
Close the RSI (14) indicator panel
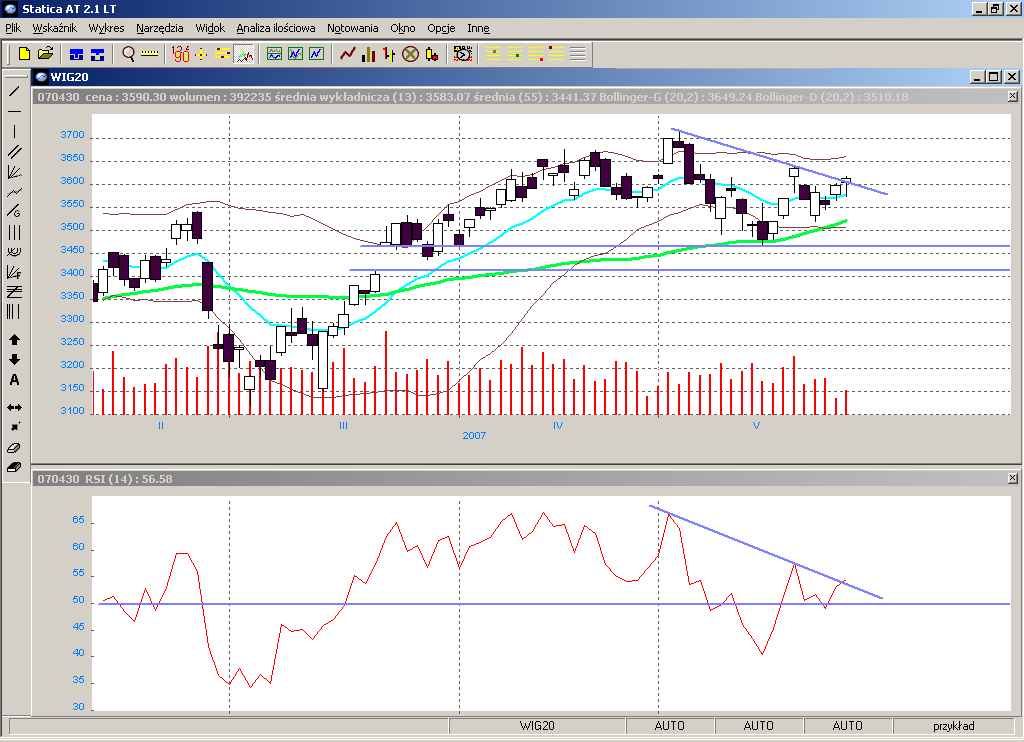[x=1012, y=479]
